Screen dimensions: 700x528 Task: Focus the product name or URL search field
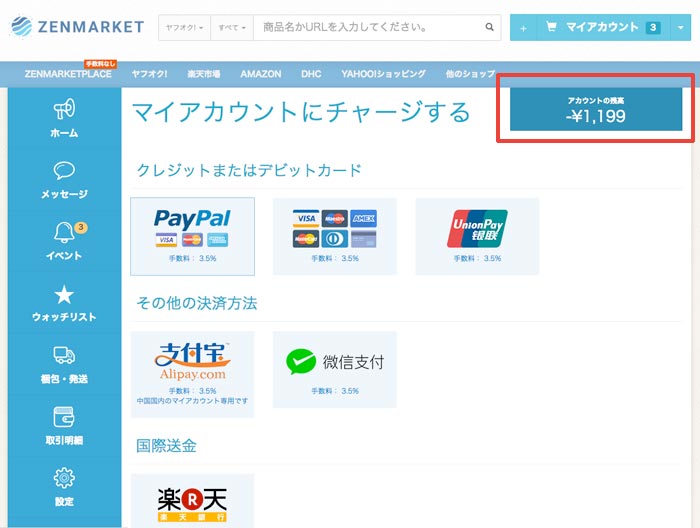coord(368,28)
